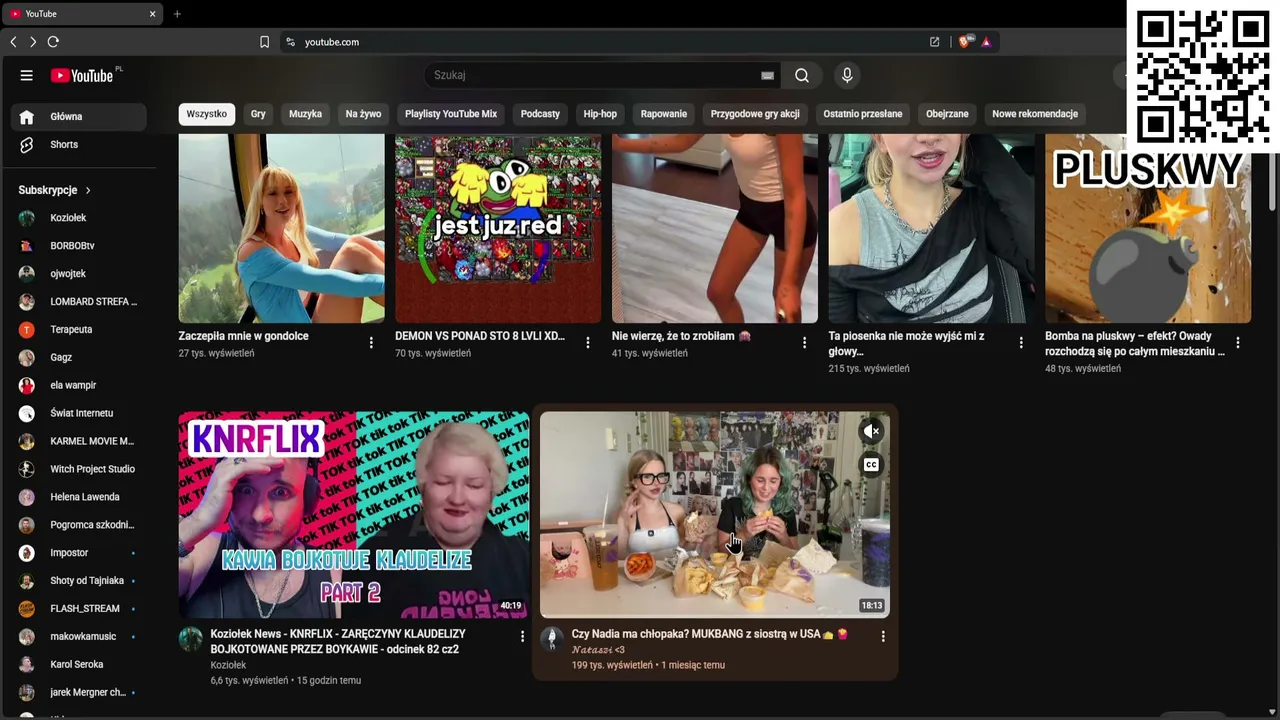Open Natassi channel avatar beside MUKBANG video
The width and height of the screenshot is (1280, 720).
(552, 640)
